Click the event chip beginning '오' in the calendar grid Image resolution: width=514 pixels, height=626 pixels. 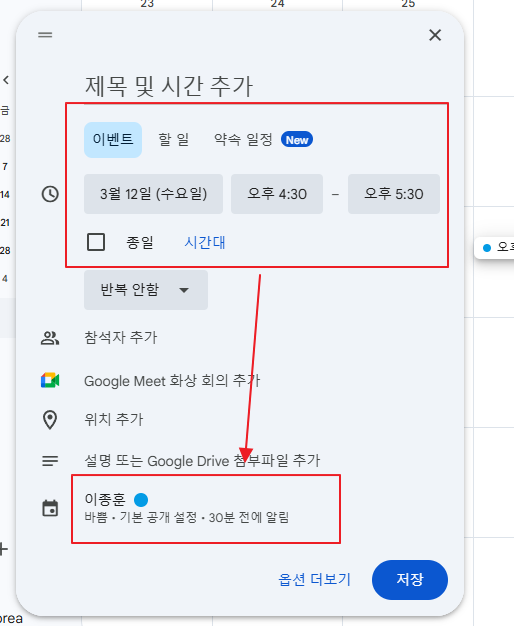[x=494, y=248]
